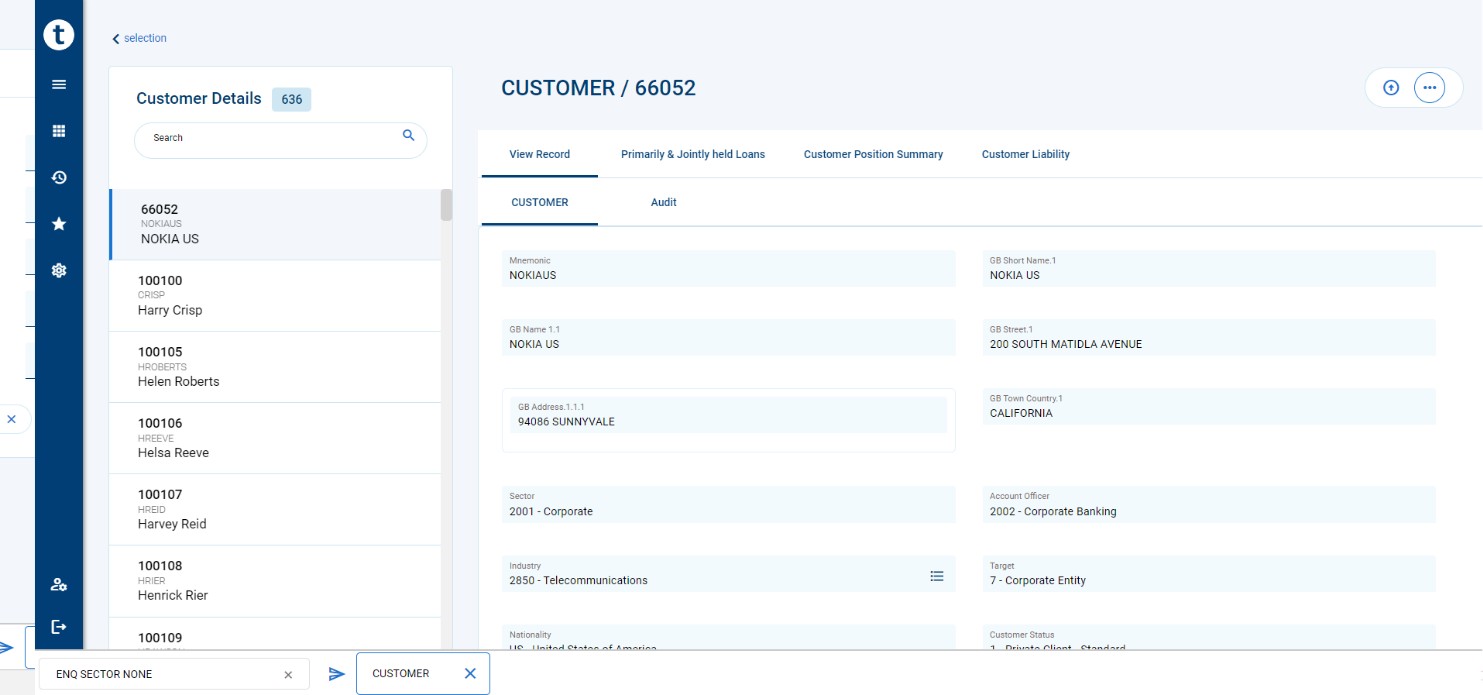Click the Temenos logo icon
1483x695 pixels.
point(59,35)
